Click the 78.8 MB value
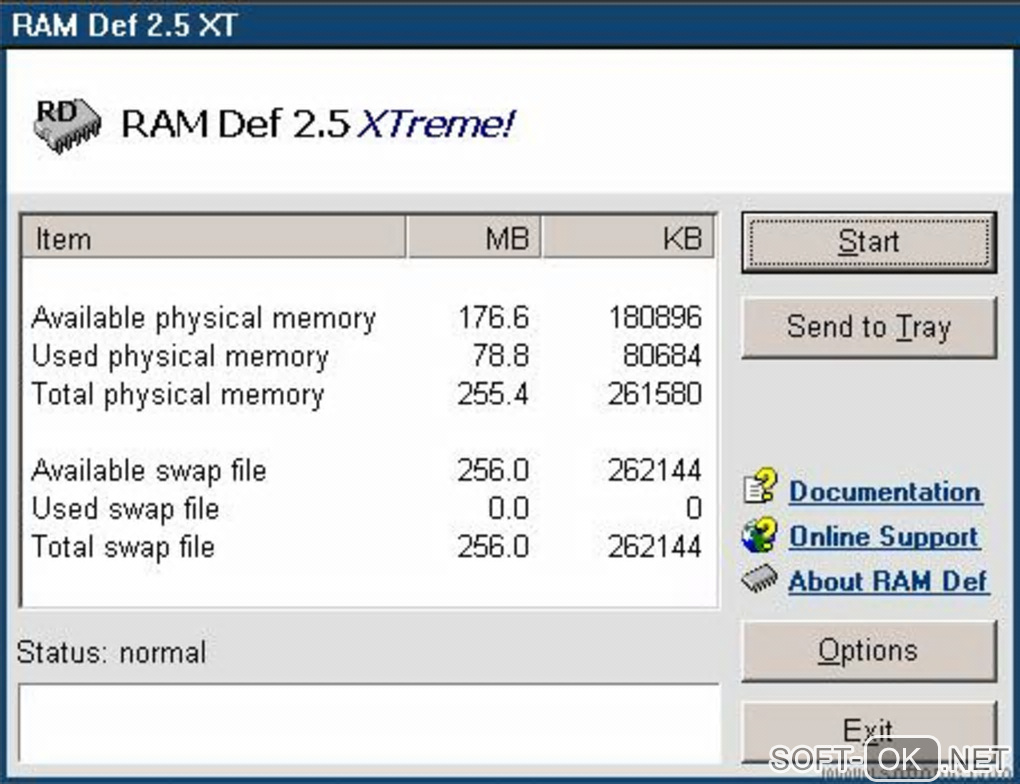The width and height of the screenshot is (1020, 784). [x=501, y=356]
